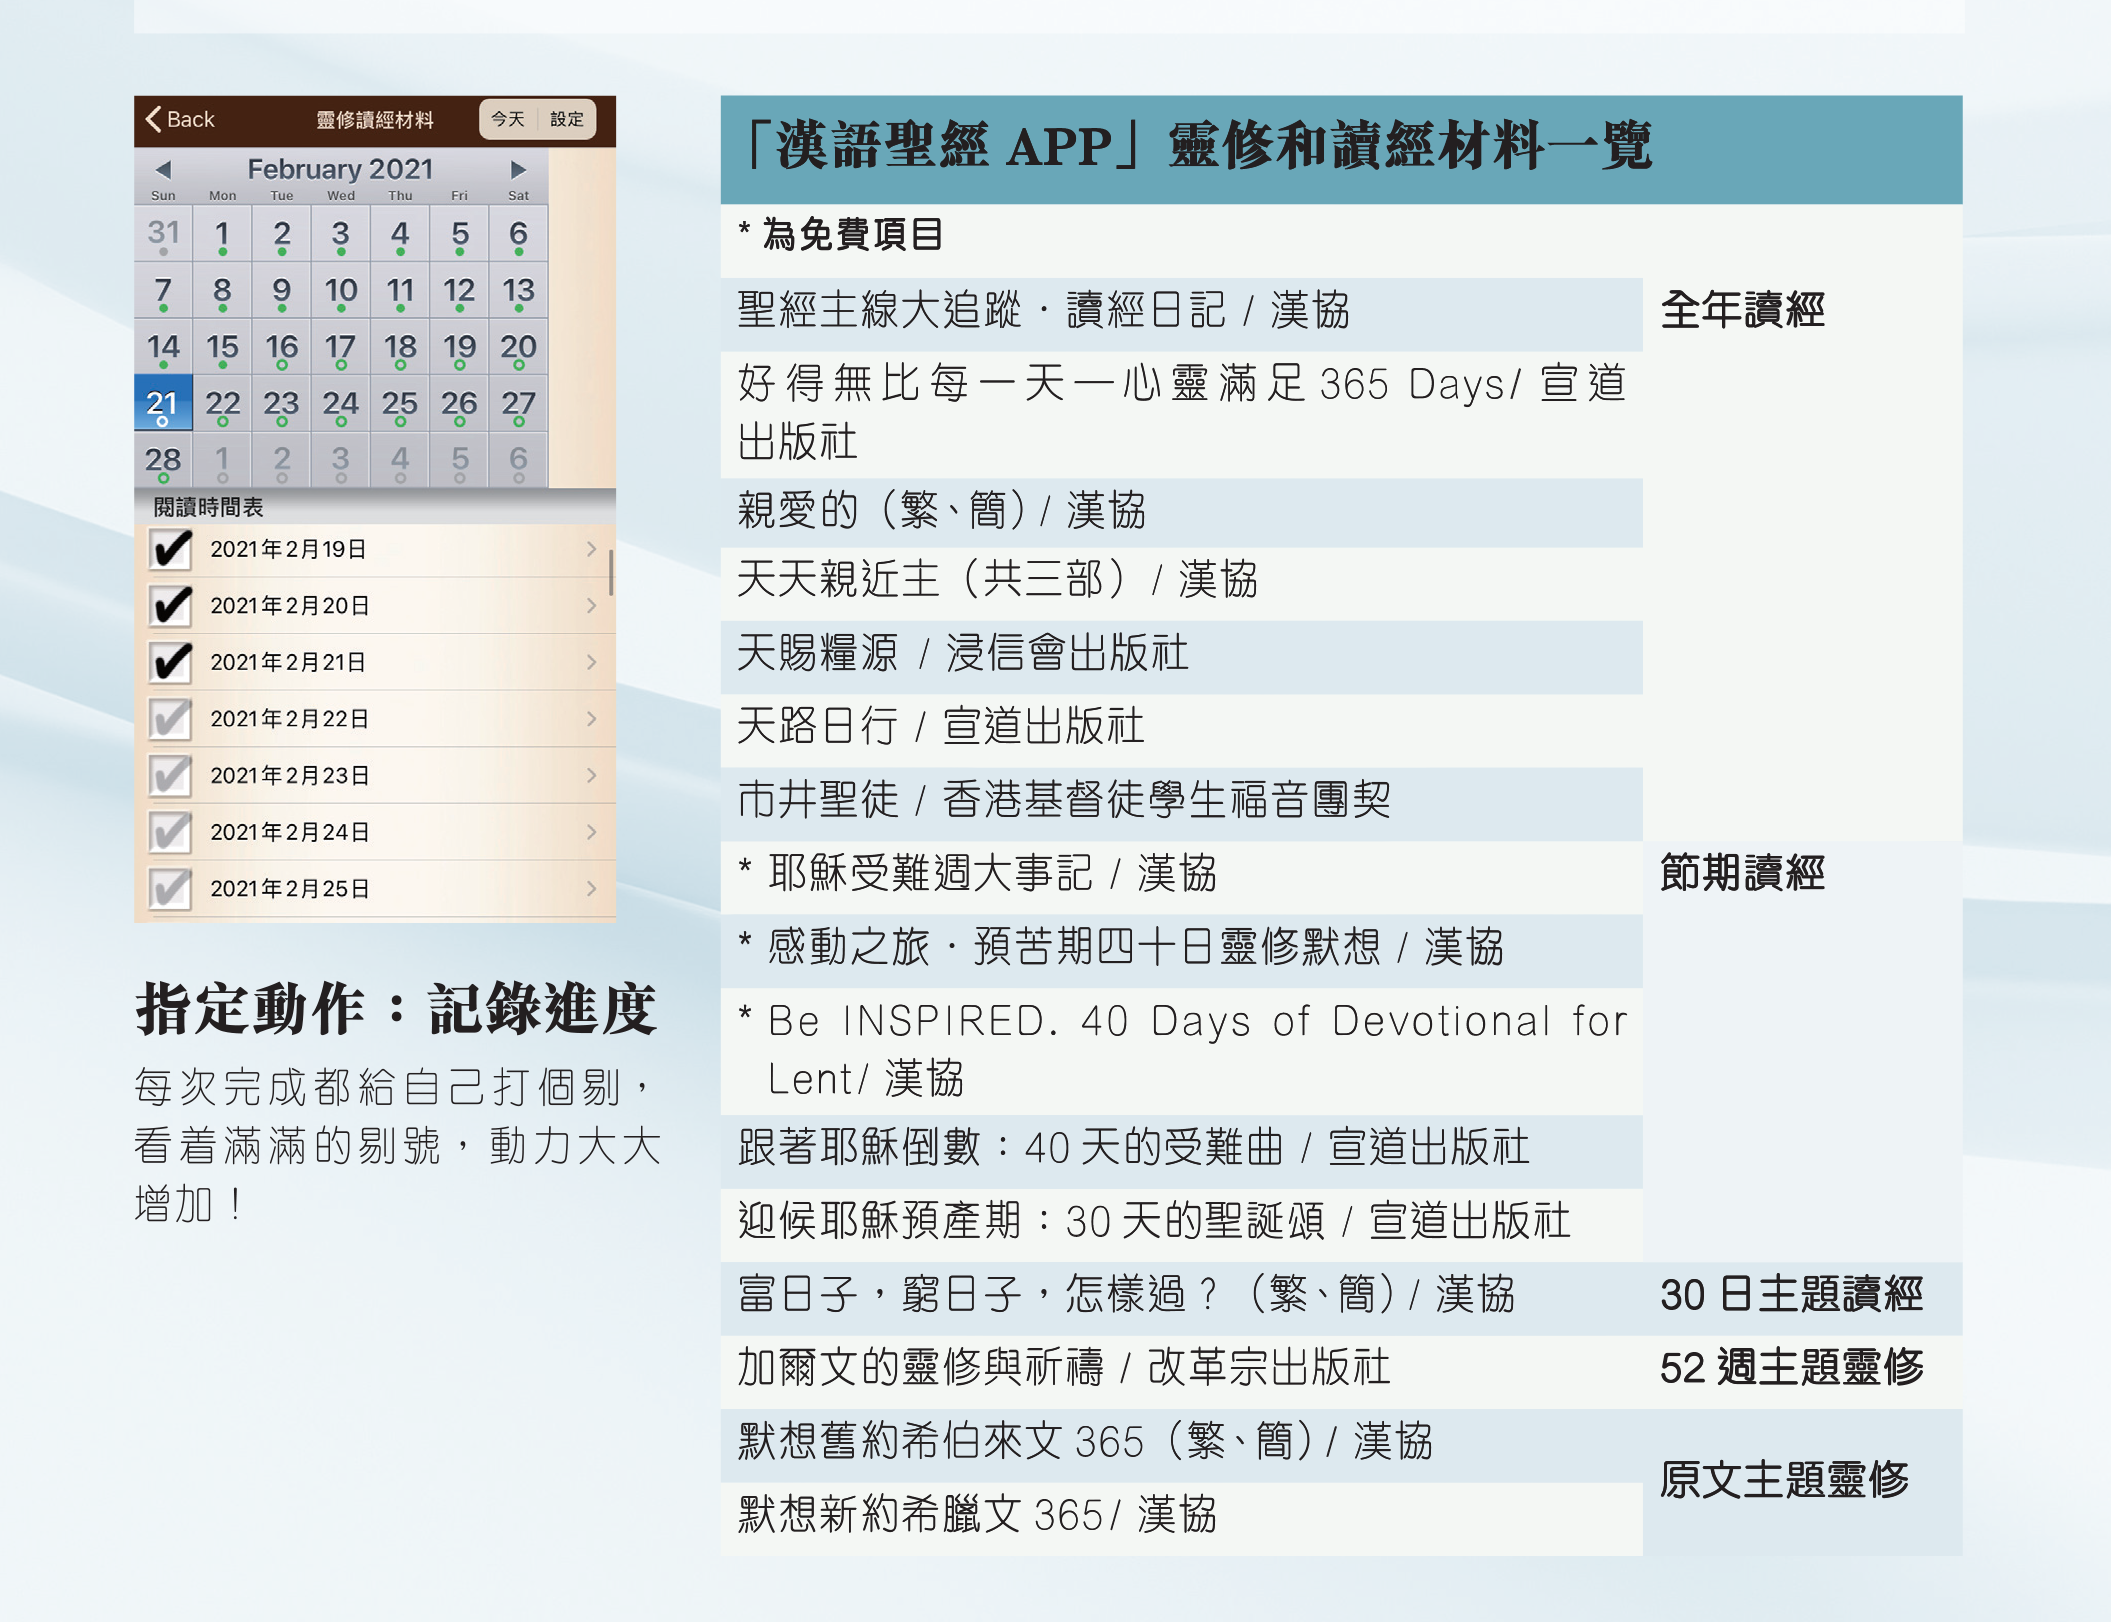Screen dimensions: 2111x1622
Task: Open 2021年2月22日 entry chevron
Action: point(591,719)
